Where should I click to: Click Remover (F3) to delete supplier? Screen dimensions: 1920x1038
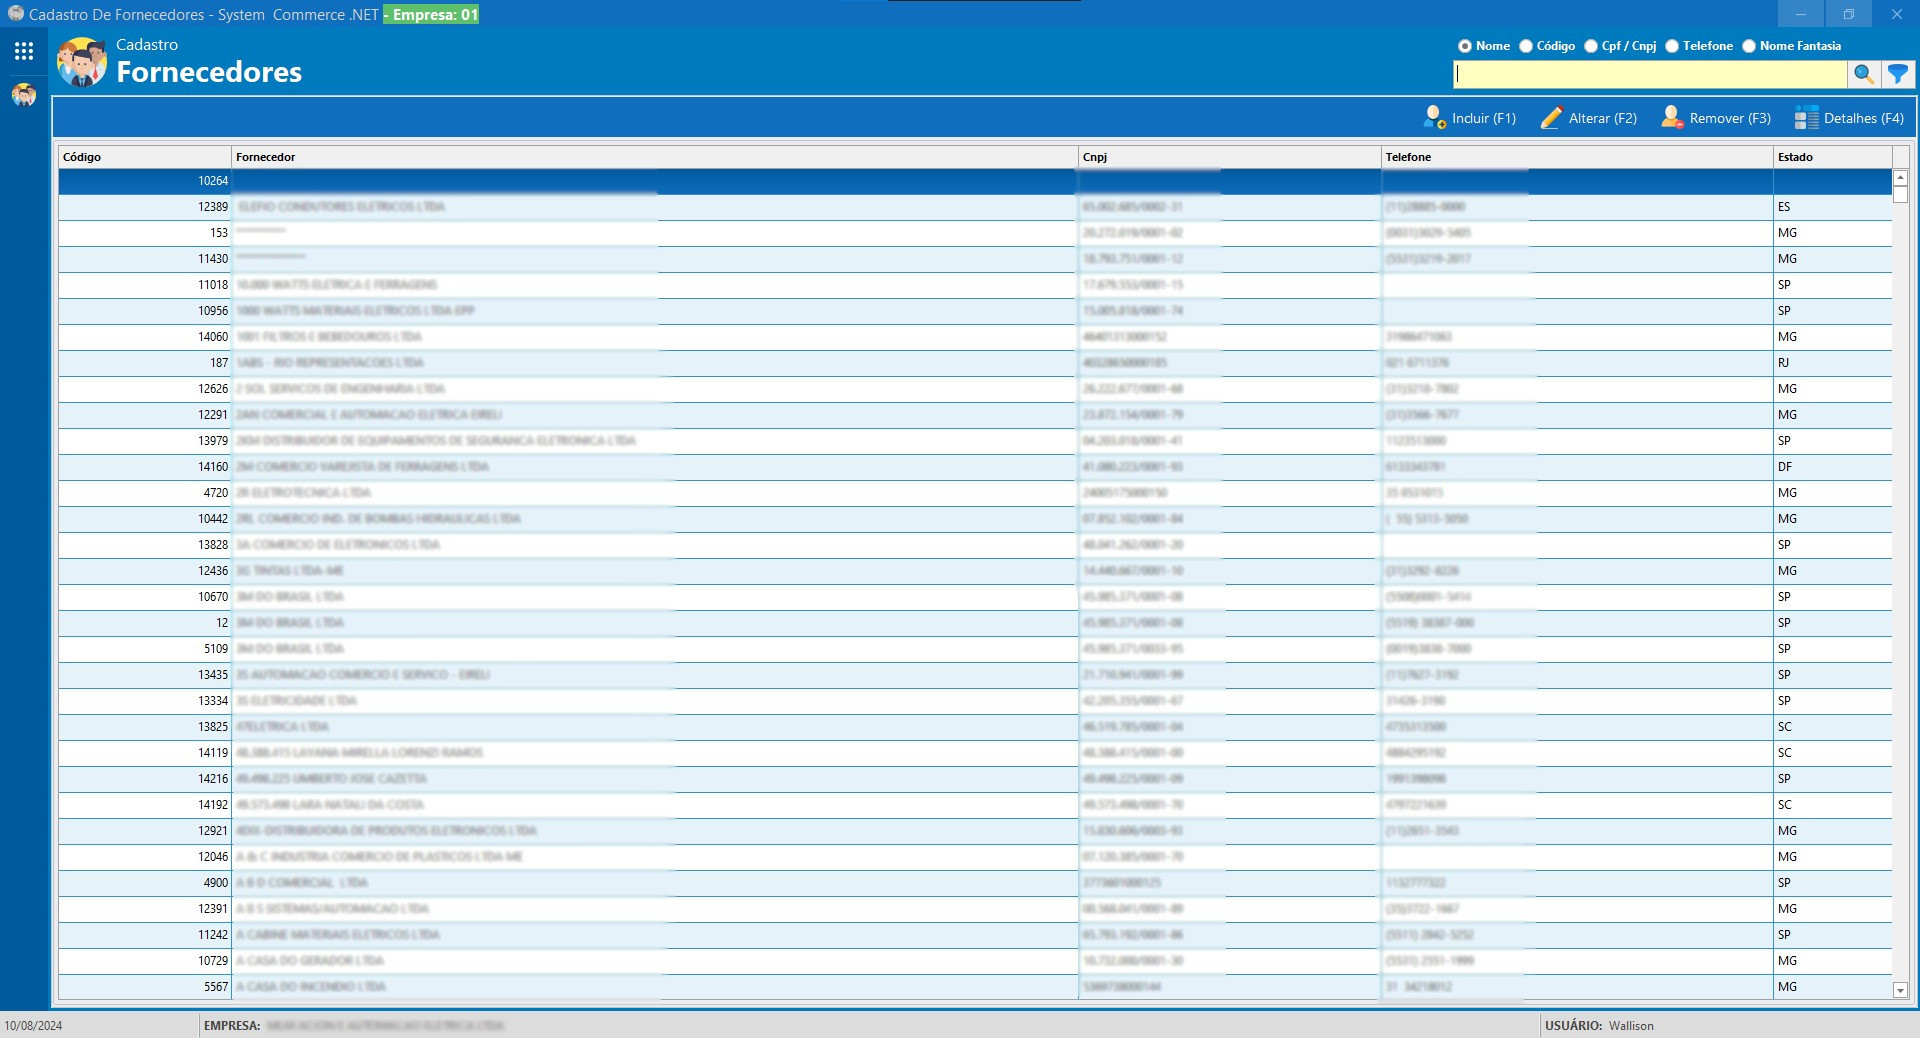point(1716,118)
